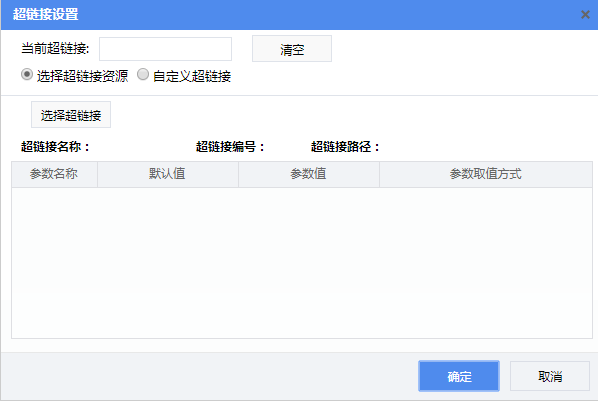The width and height of the screenshot is (598, 401).
Task: Click the 默认值 column header
Action: (168, 174)
